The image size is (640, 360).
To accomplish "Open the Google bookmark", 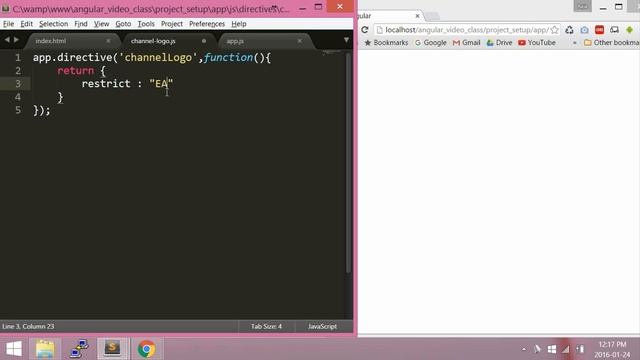I will pyautogui.click(x=430, y=42).
